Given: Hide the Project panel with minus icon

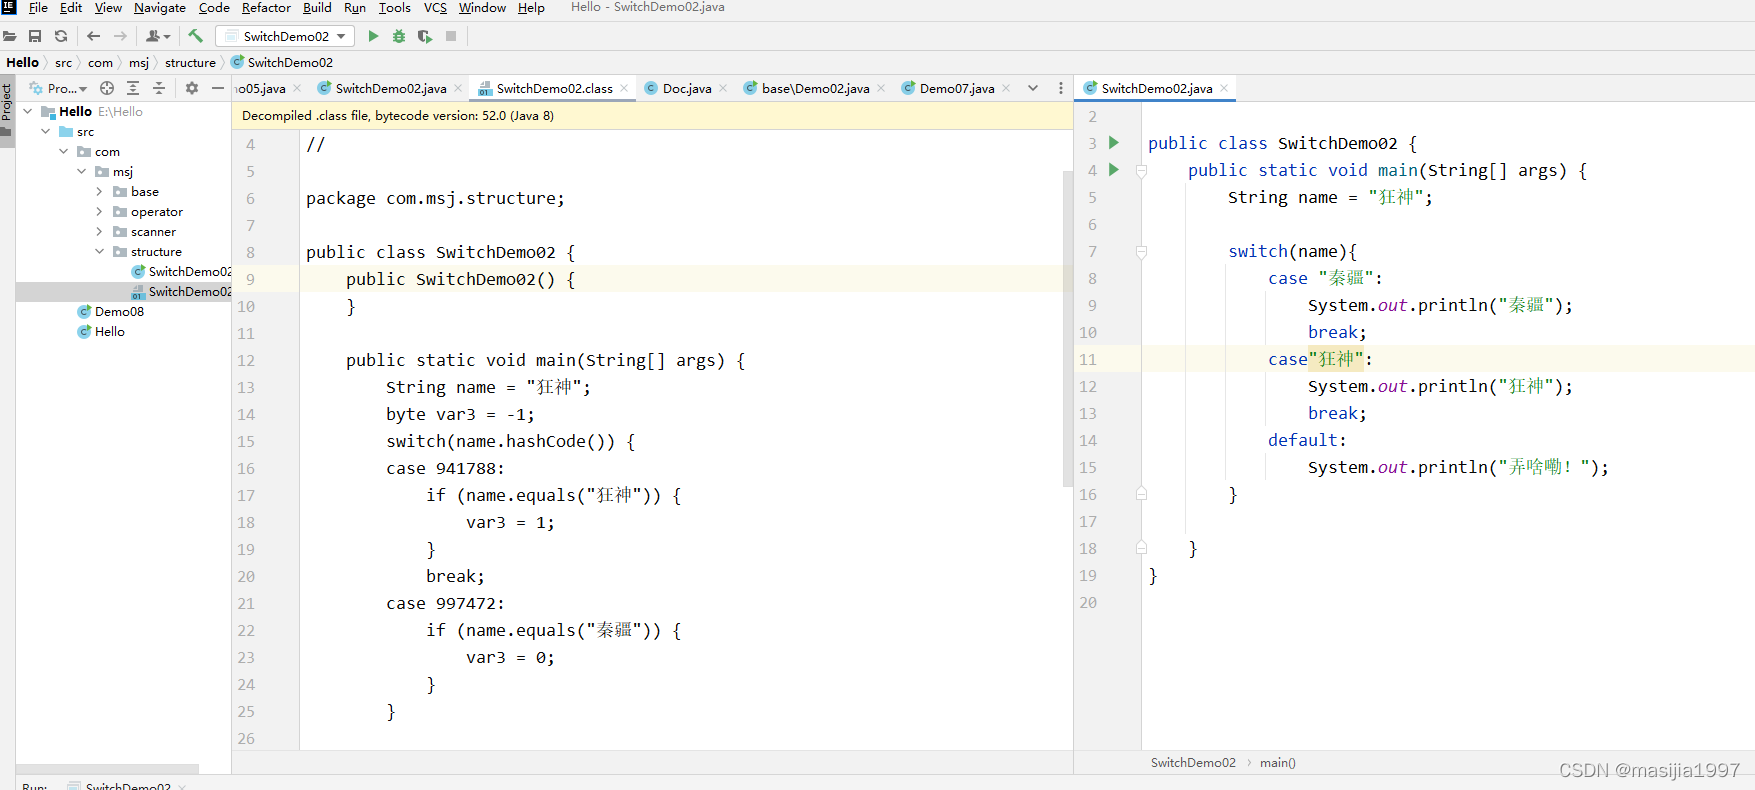Looking at the screenshot, I should pyautogui.click(x=217, y=88).
